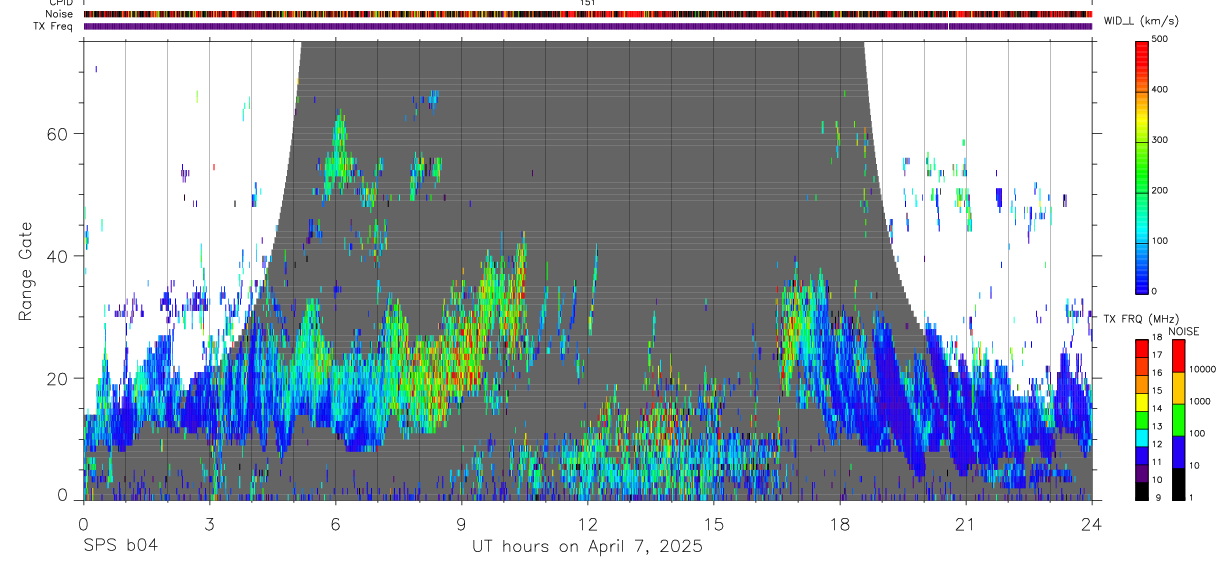Screen dimensions: 1228x567
Task: Click the 'Range Gate' y-axis title
Action: pos(25,270)
